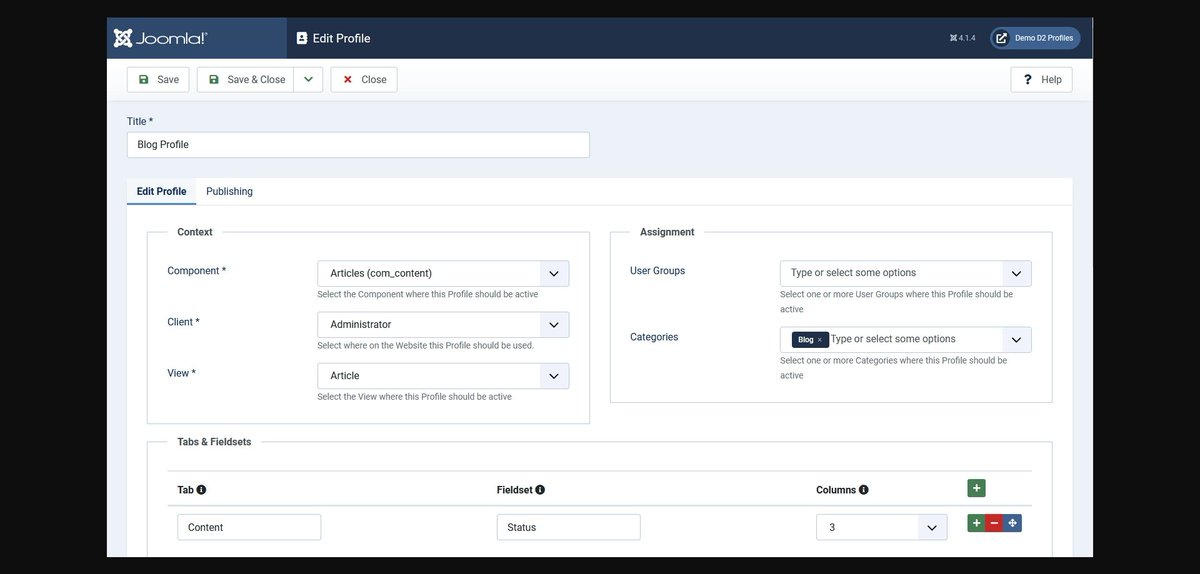Click the Tab field containing Content

(249, 527)
